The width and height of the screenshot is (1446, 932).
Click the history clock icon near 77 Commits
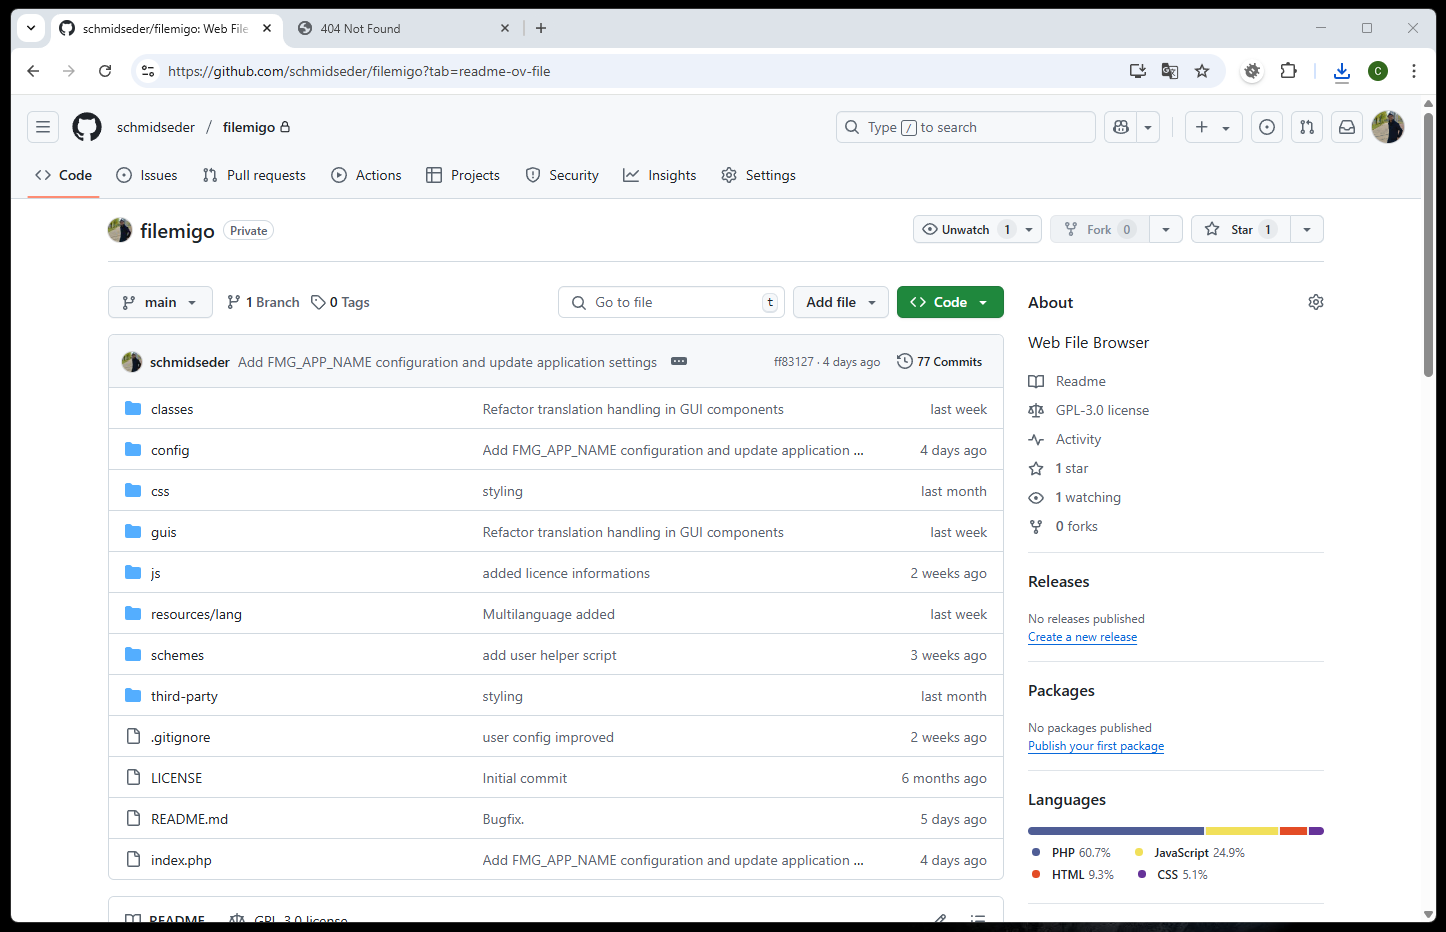pos(905,361)
